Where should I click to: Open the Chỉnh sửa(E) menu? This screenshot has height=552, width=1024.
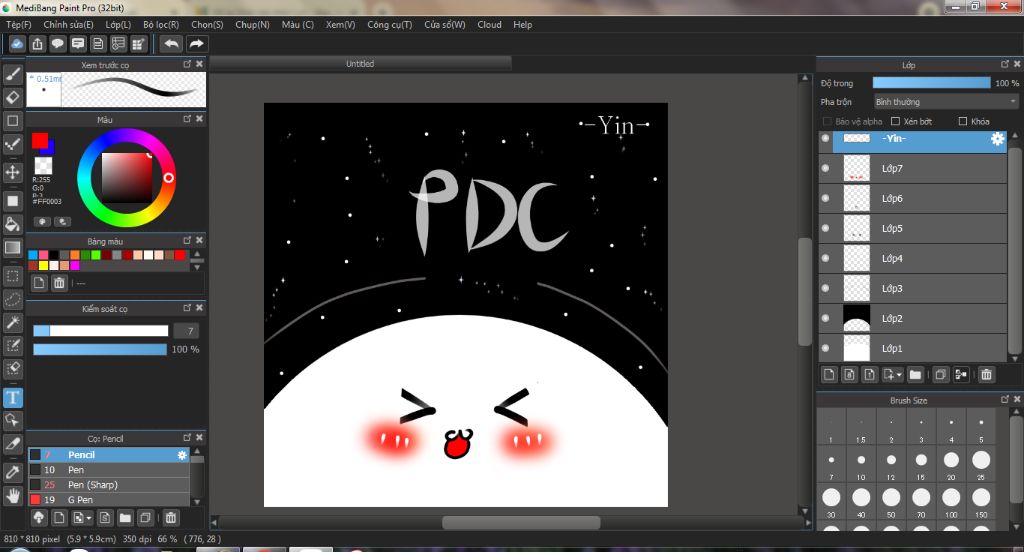coord(68,25)
